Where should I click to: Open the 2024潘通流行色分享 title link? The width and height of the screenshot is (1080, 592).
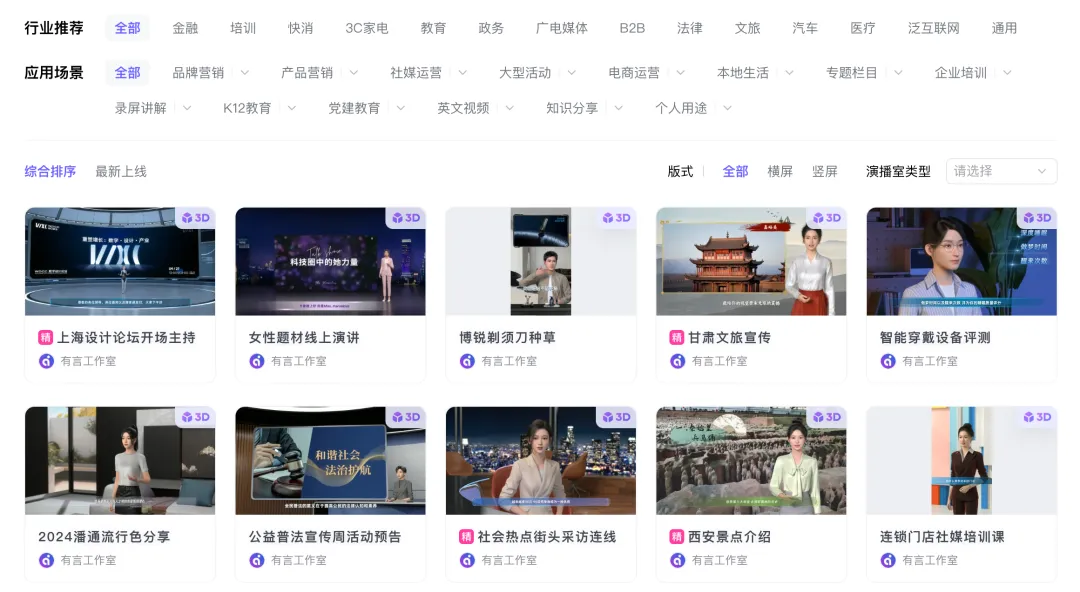pyautogui.click(x=104, y=537)
